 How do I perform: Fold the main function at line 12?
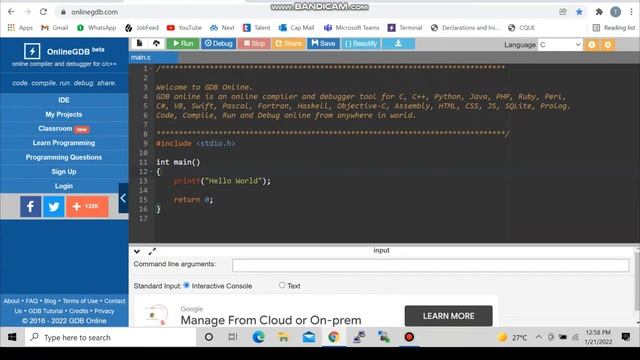(x=151, y=172)
